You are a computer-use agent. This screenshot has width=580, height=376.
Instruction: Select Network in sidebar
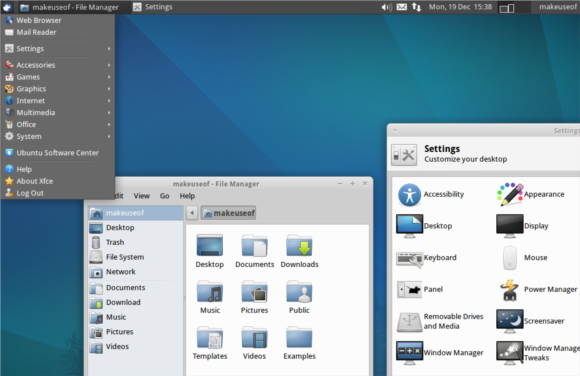136,272
